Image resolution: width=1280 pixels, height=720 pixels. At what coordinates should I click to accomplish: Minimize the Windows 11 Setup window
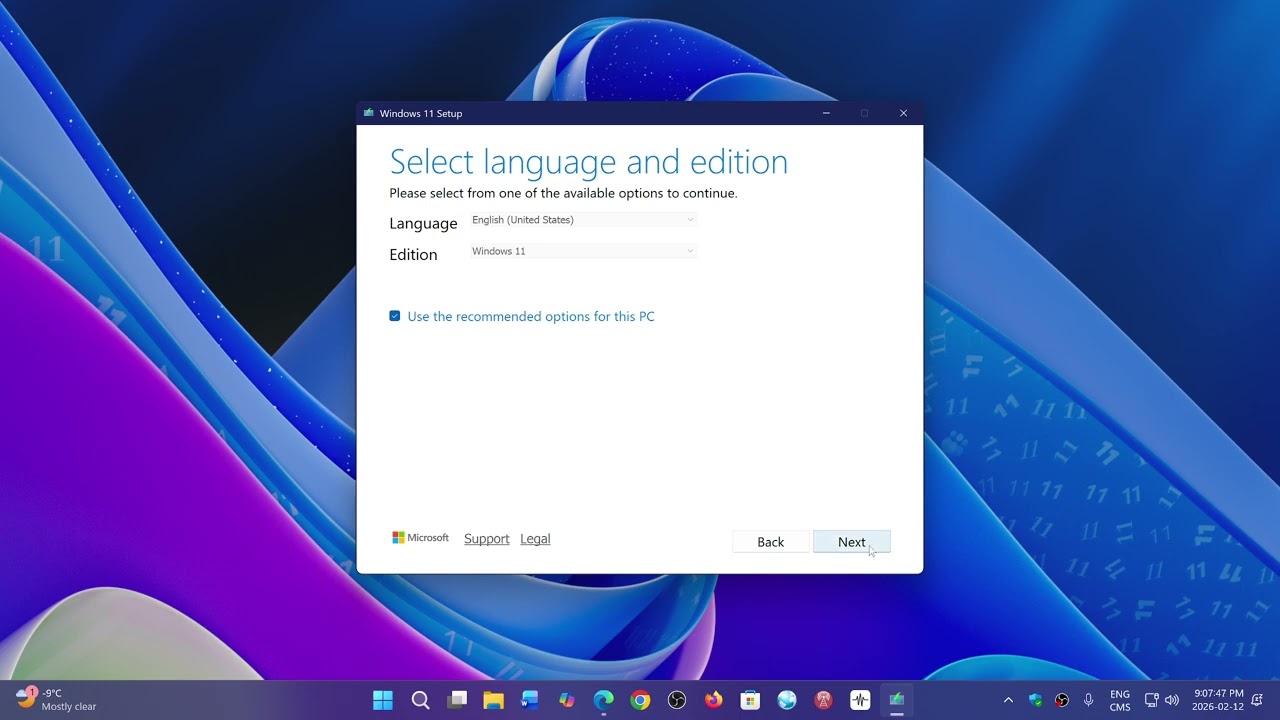click(x=826, y=113)
